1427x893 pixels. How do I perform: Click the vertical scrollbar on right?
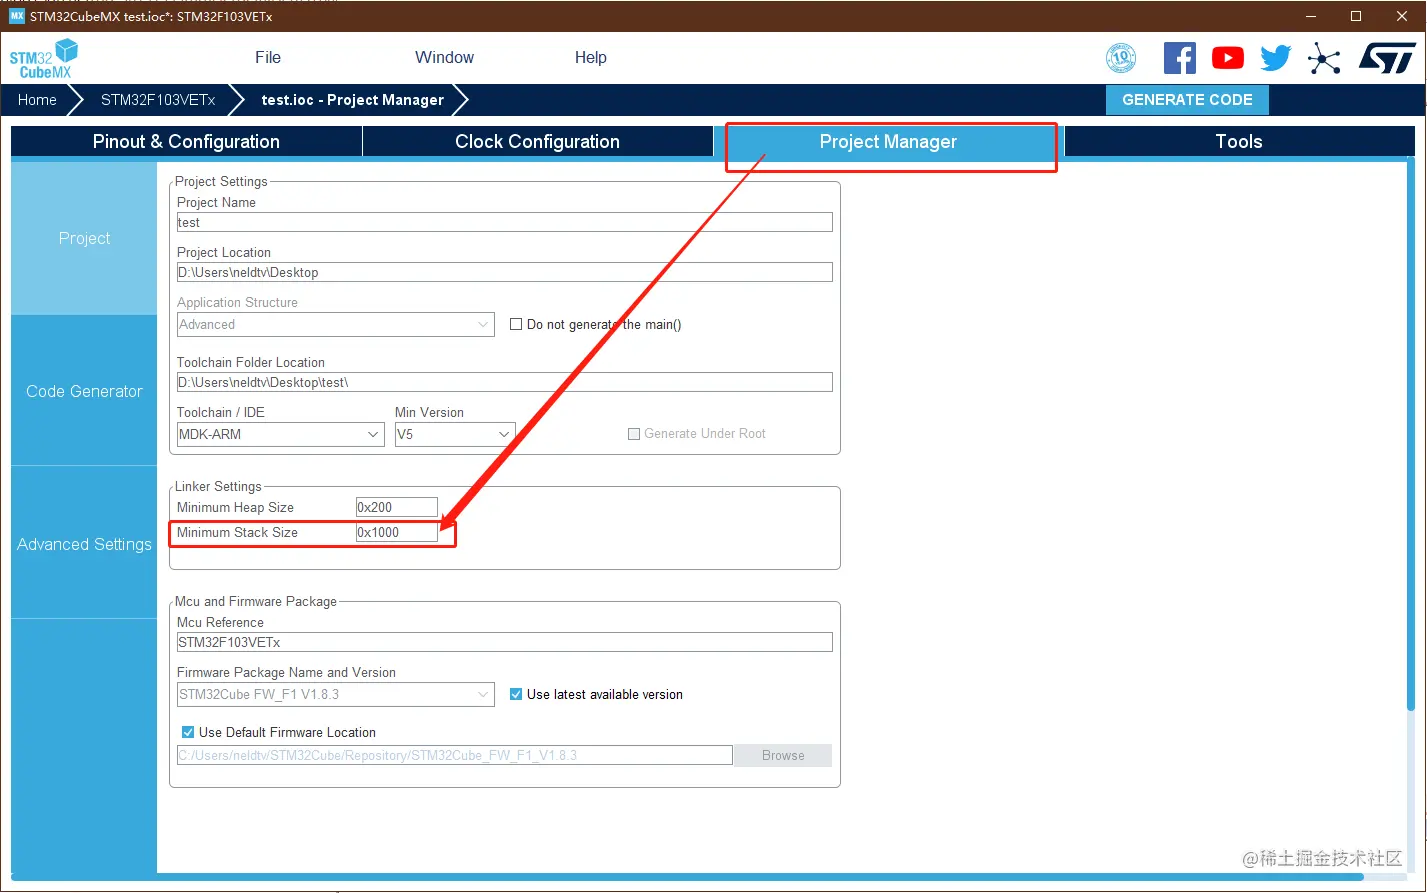pos(1412,435)
